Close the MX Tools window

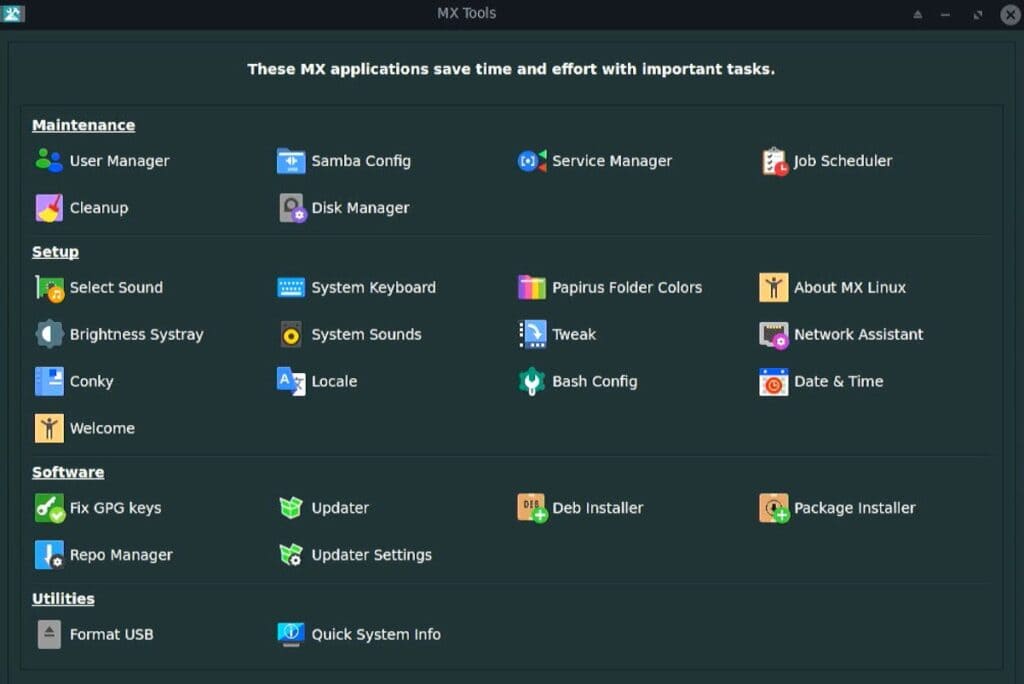coord(1010,14)
